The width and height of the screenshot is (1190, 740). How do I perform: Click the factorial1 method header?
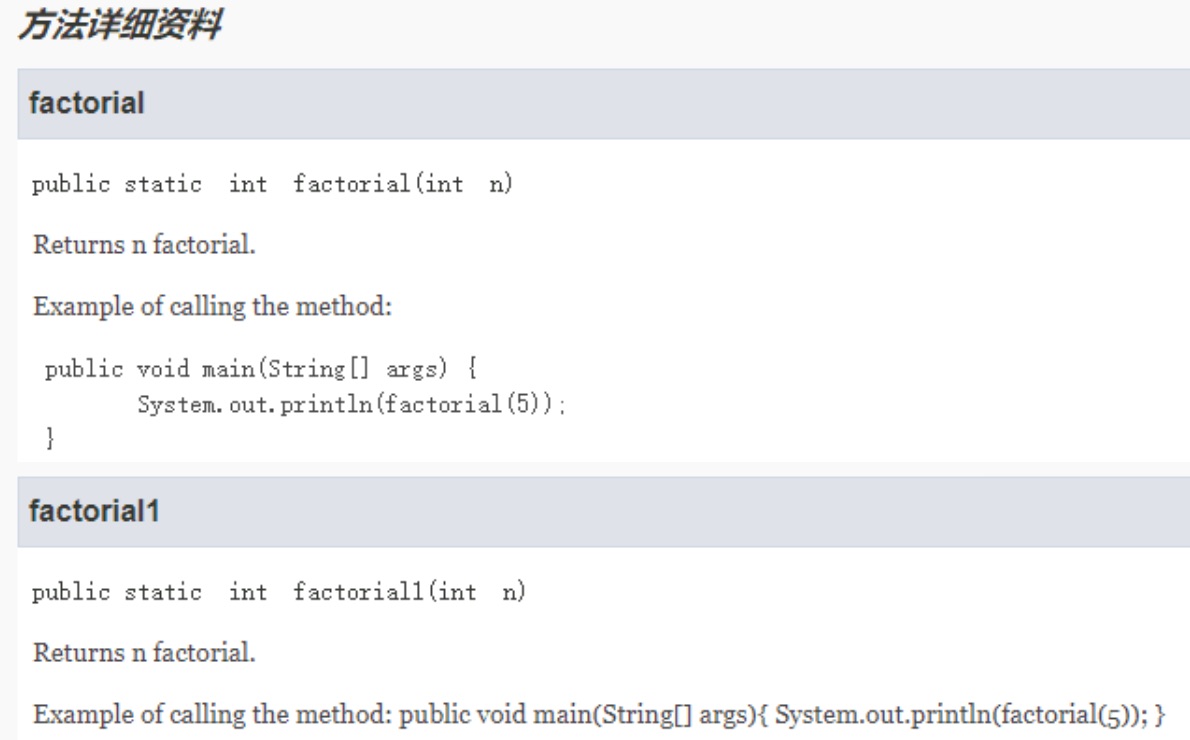[603, 512]
